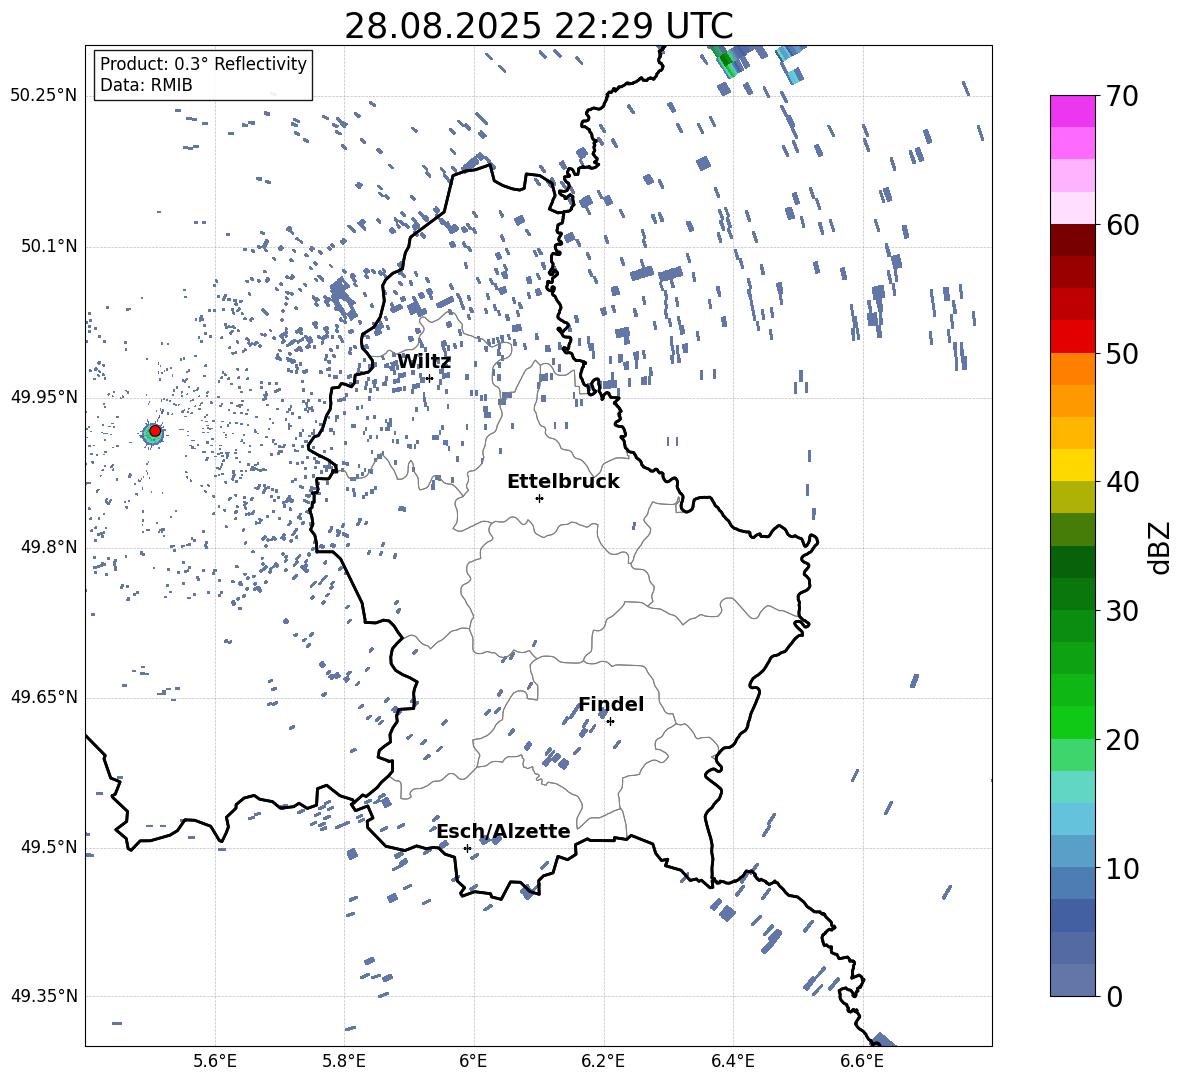Click the Findel station cross marker
Viewport: 1184px width, 1081px height.
[610, 722]
